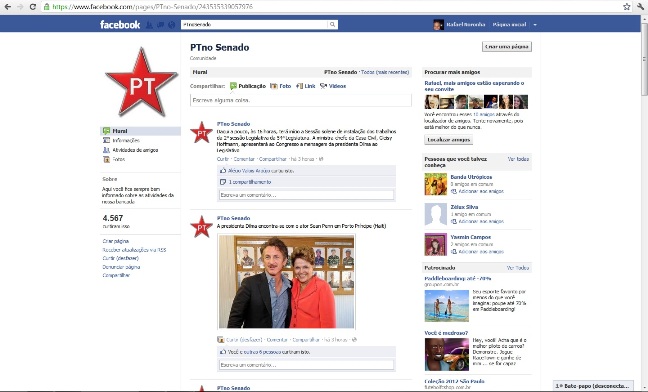
Task: Click the vertical scrollbar handle
Action: click(x=644, y=58)
